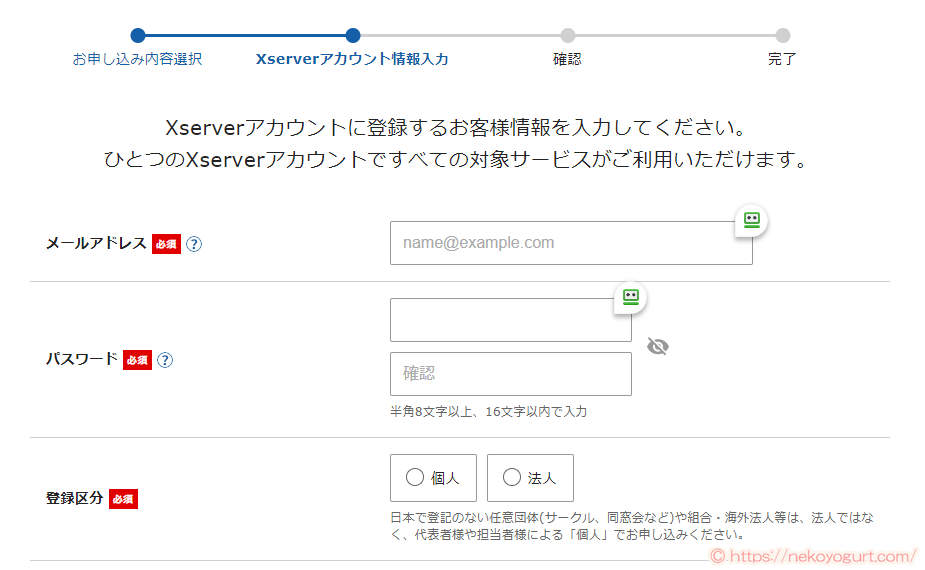This screenshot has height=570, width=925.
Task: Click password manager icon on password field
Action: coord(631,297)
